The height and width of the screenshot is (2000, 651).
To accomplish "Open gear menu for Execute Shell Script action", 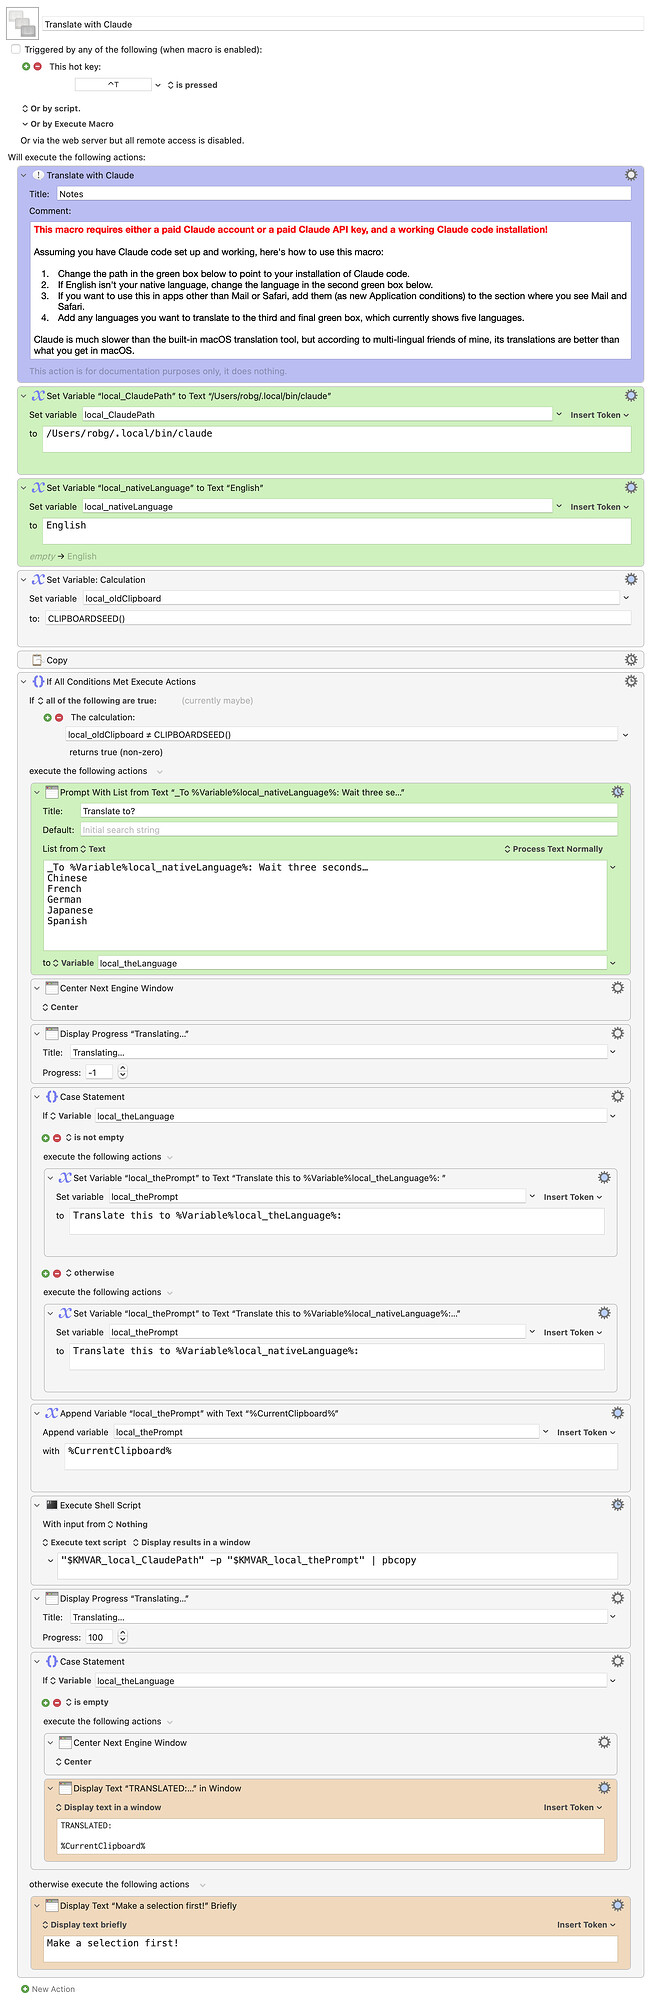I will point(617,1505).
